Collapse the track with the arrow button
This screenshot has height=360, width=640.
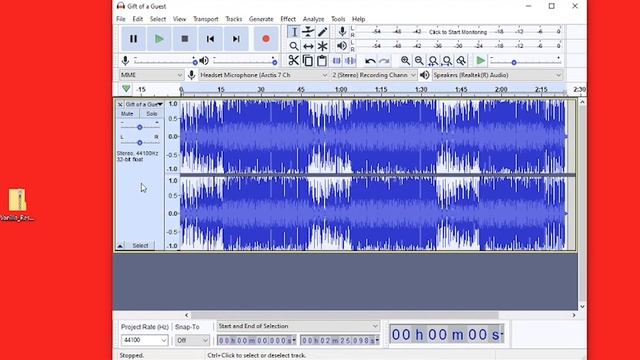[x=120, y=246]
